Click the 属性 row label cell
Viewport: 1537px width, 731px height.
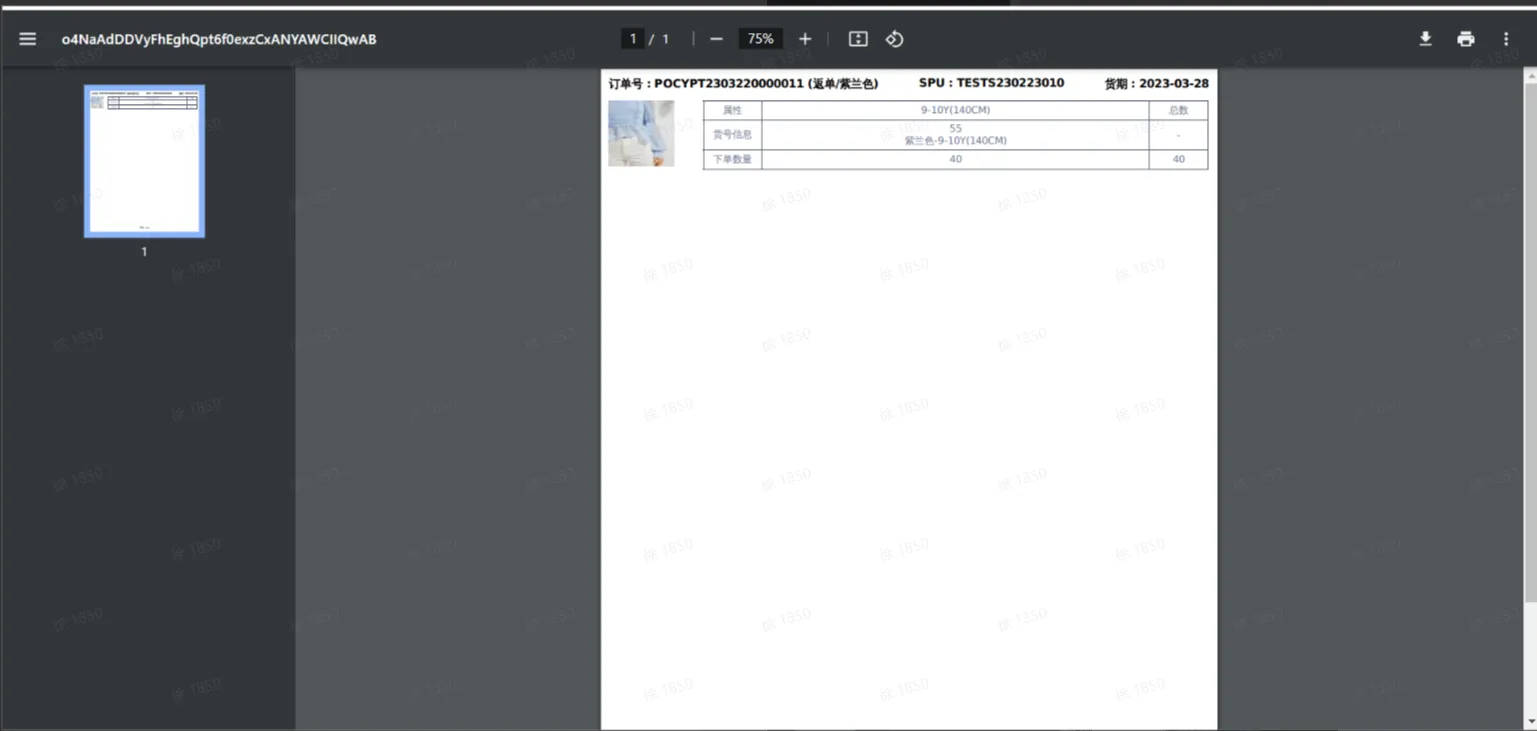[x=732, y=110]
